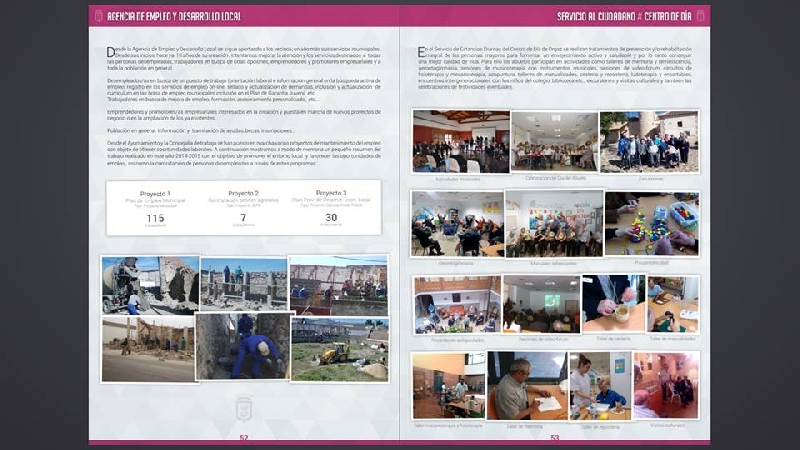The height and width of the screenshot is (450, 800).
Task: Select the Servicio al Ciudadano # Centro de Día heading
Action: tap(623, 16)
